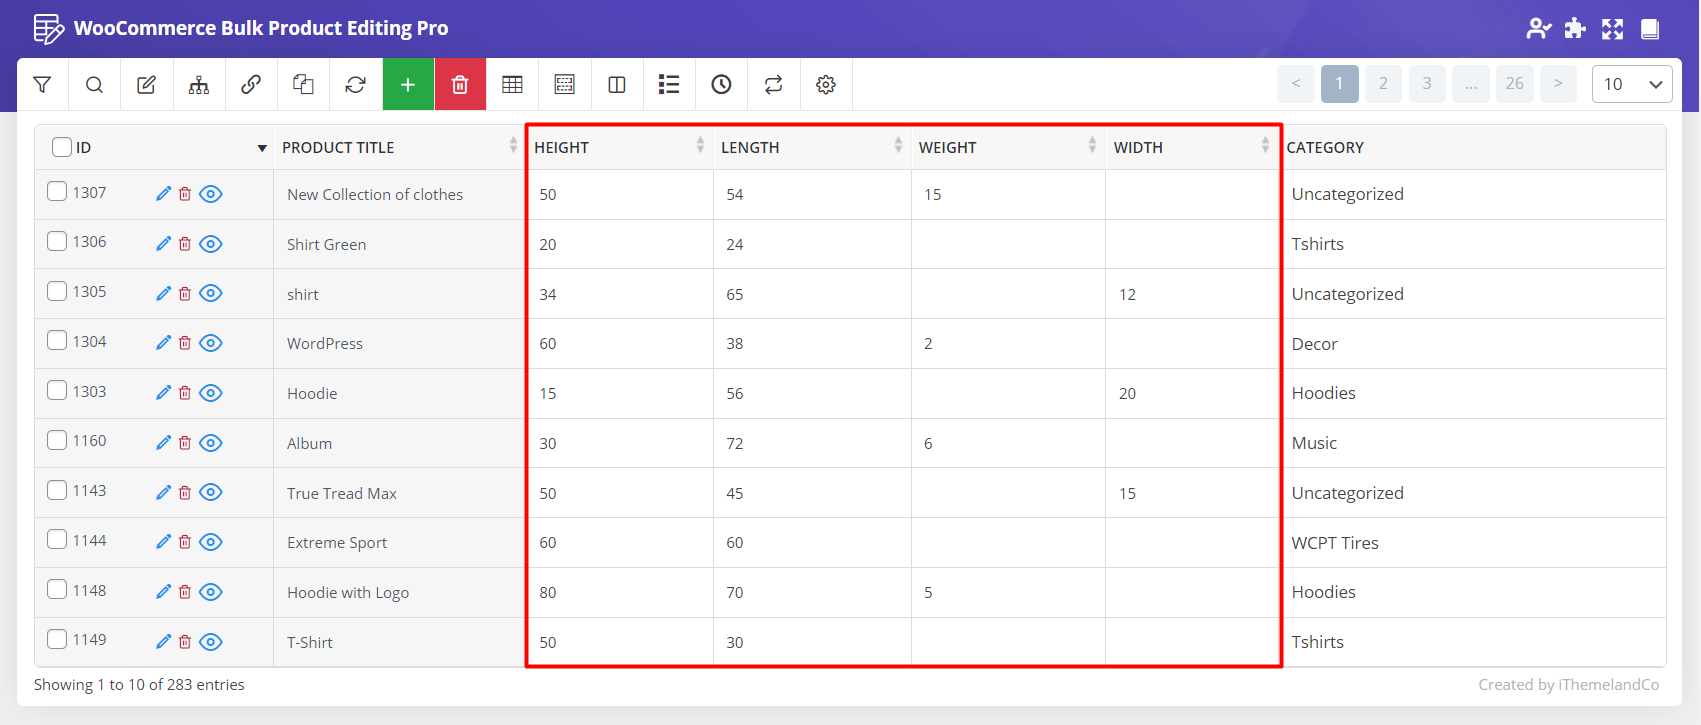Go to page 1 in pagination

1340,84
